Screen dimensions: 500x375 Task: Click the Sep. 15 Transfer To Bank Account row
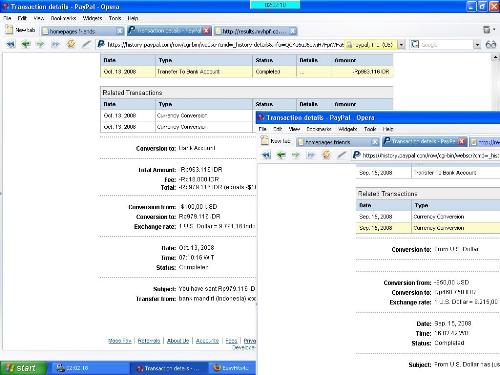428,173
